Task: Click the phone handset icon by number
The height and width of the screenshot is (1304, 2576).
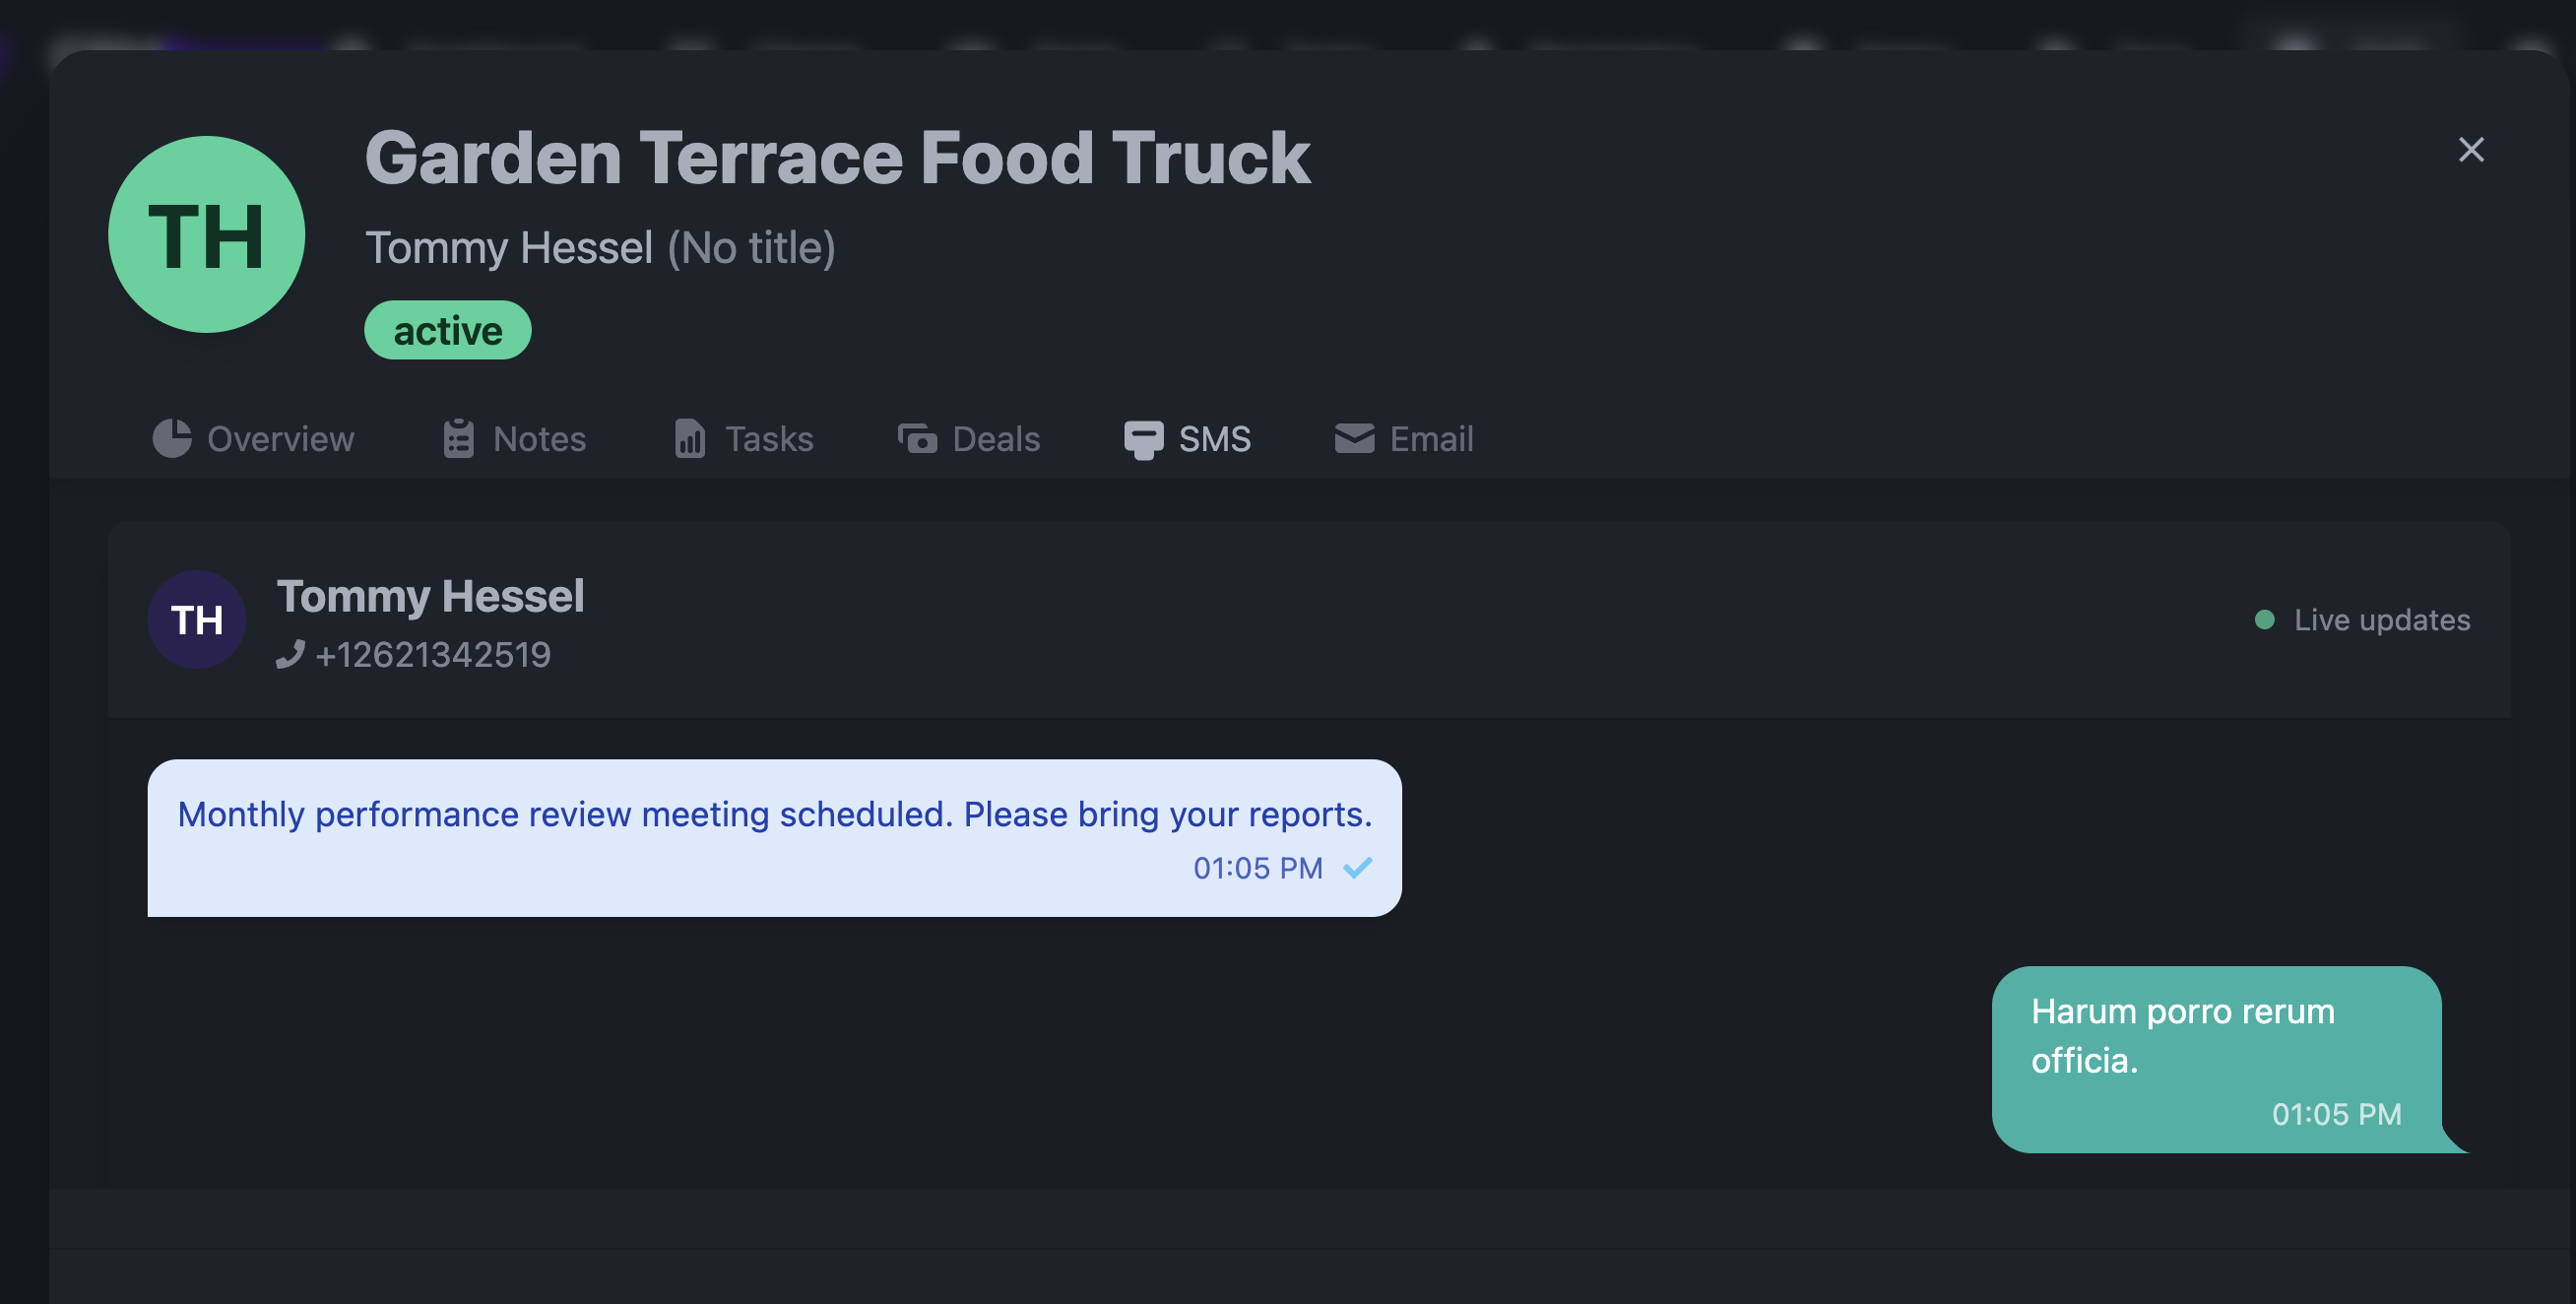Action: click(x=290, y=655)
